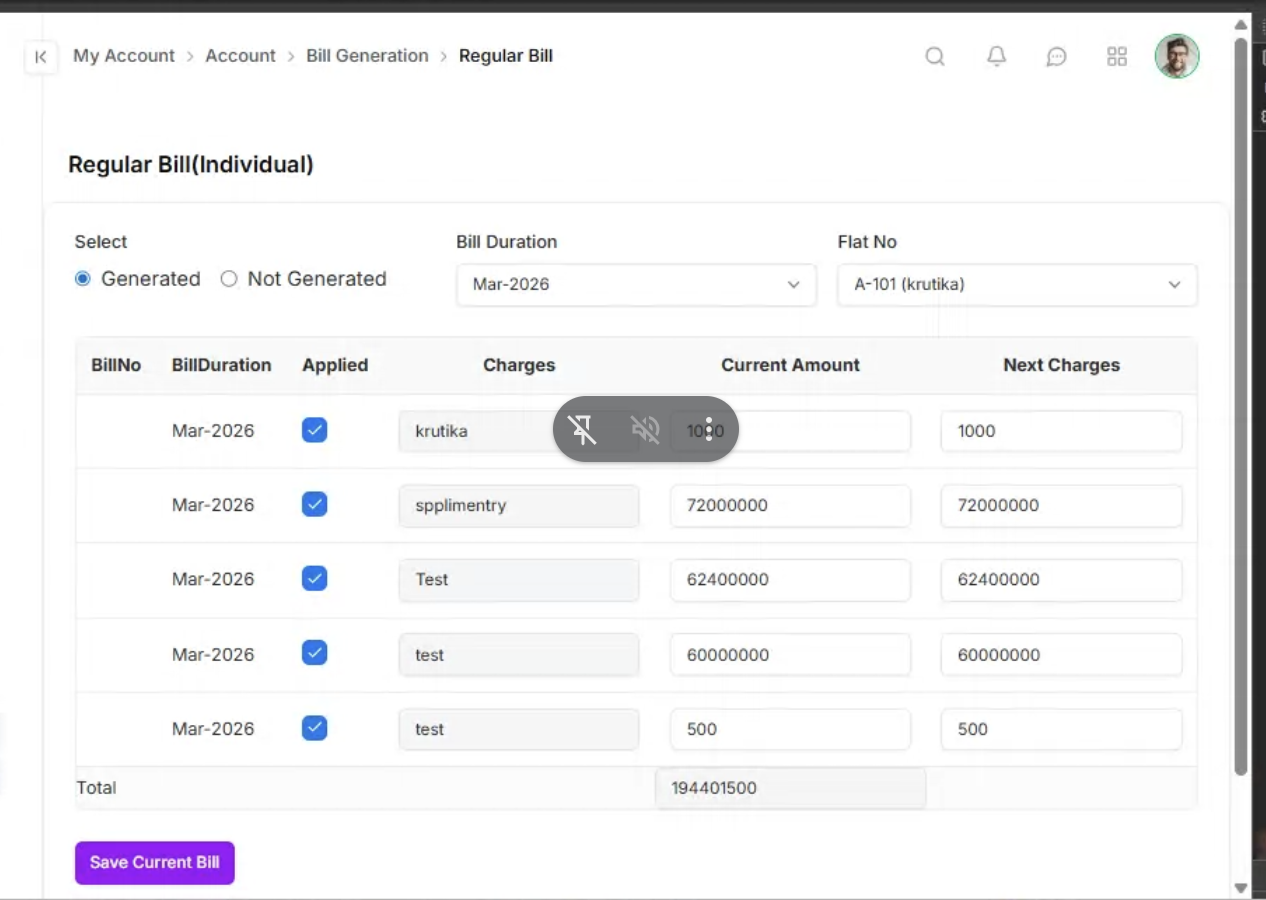The height and width of the screenshot is (900, 1266).
Task: Click Next Charges field showing 62400000
Action: [1061, 579]
